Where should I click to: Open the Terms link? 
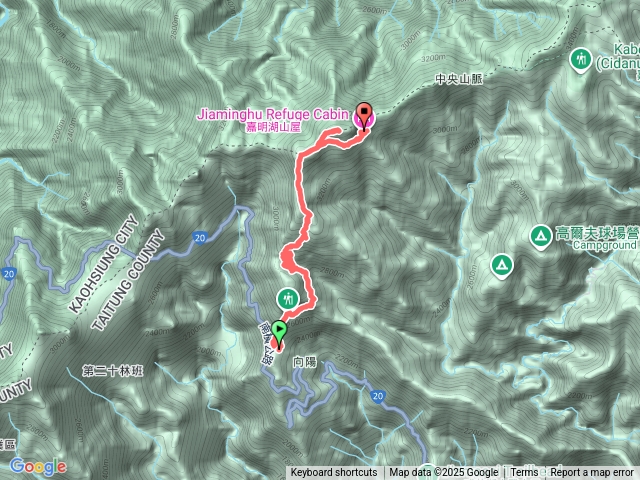pyautogui.click(x=524, y=473)
